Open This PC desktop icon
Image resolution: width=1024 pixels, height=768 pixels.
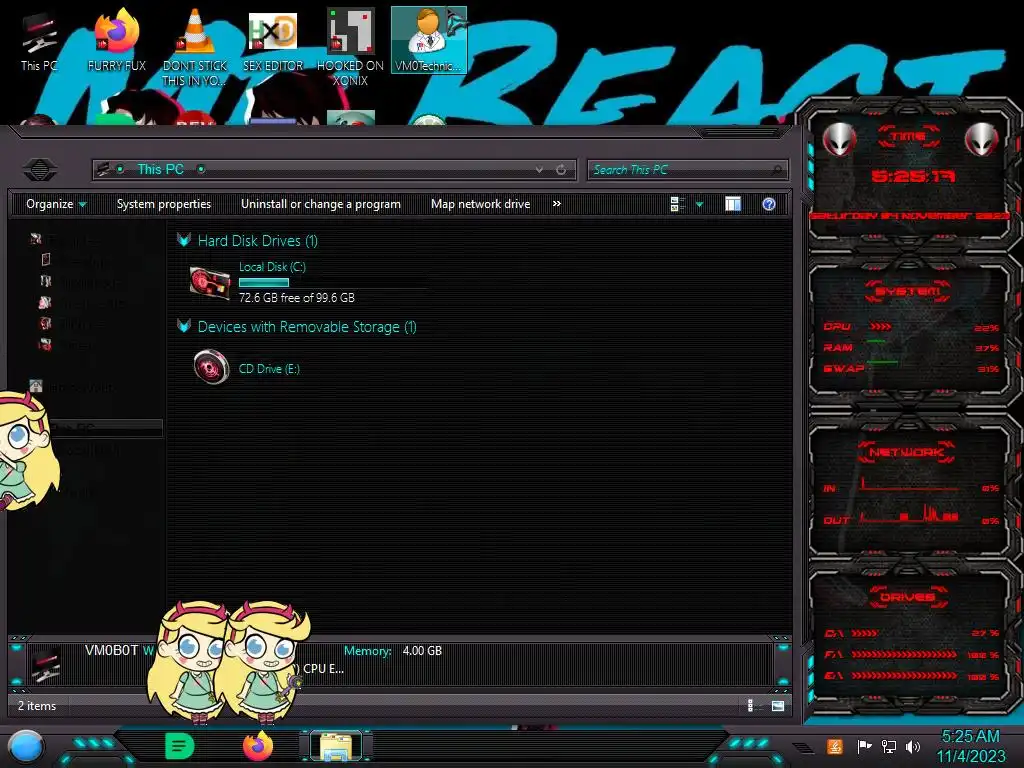coord(39,40)
